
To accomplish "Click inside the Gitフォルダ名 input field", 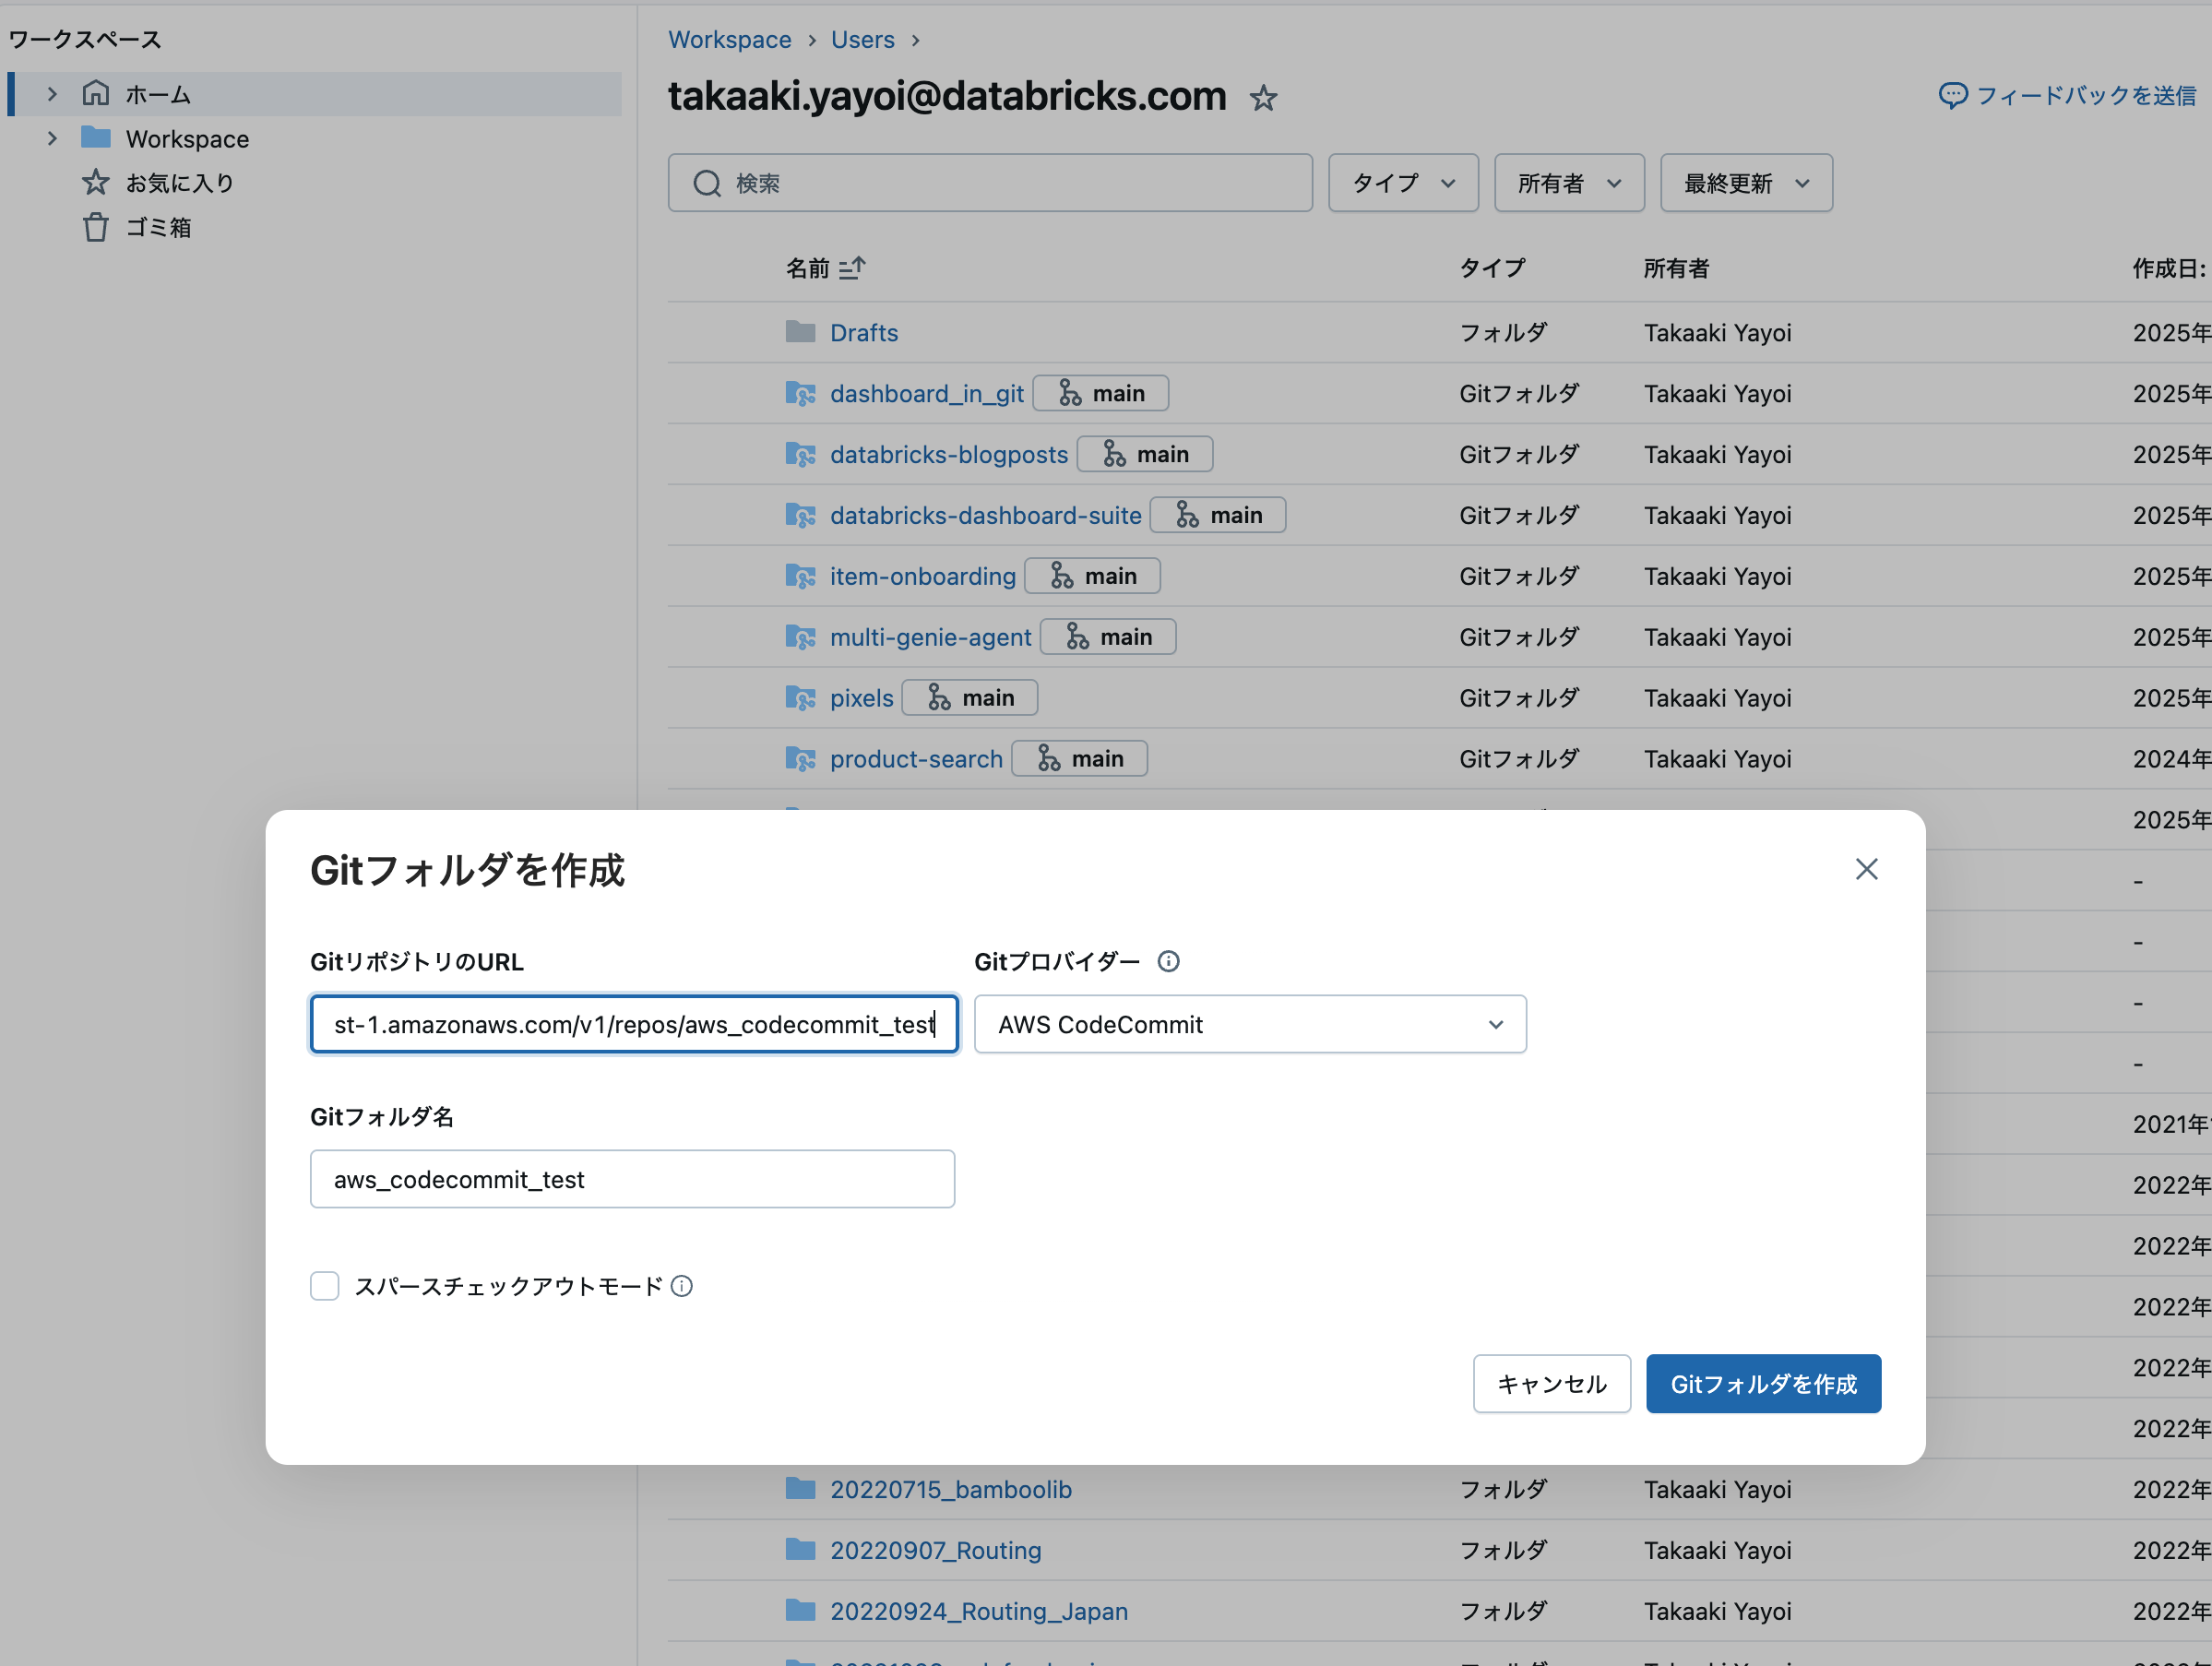I will [x=633, y=1179].
